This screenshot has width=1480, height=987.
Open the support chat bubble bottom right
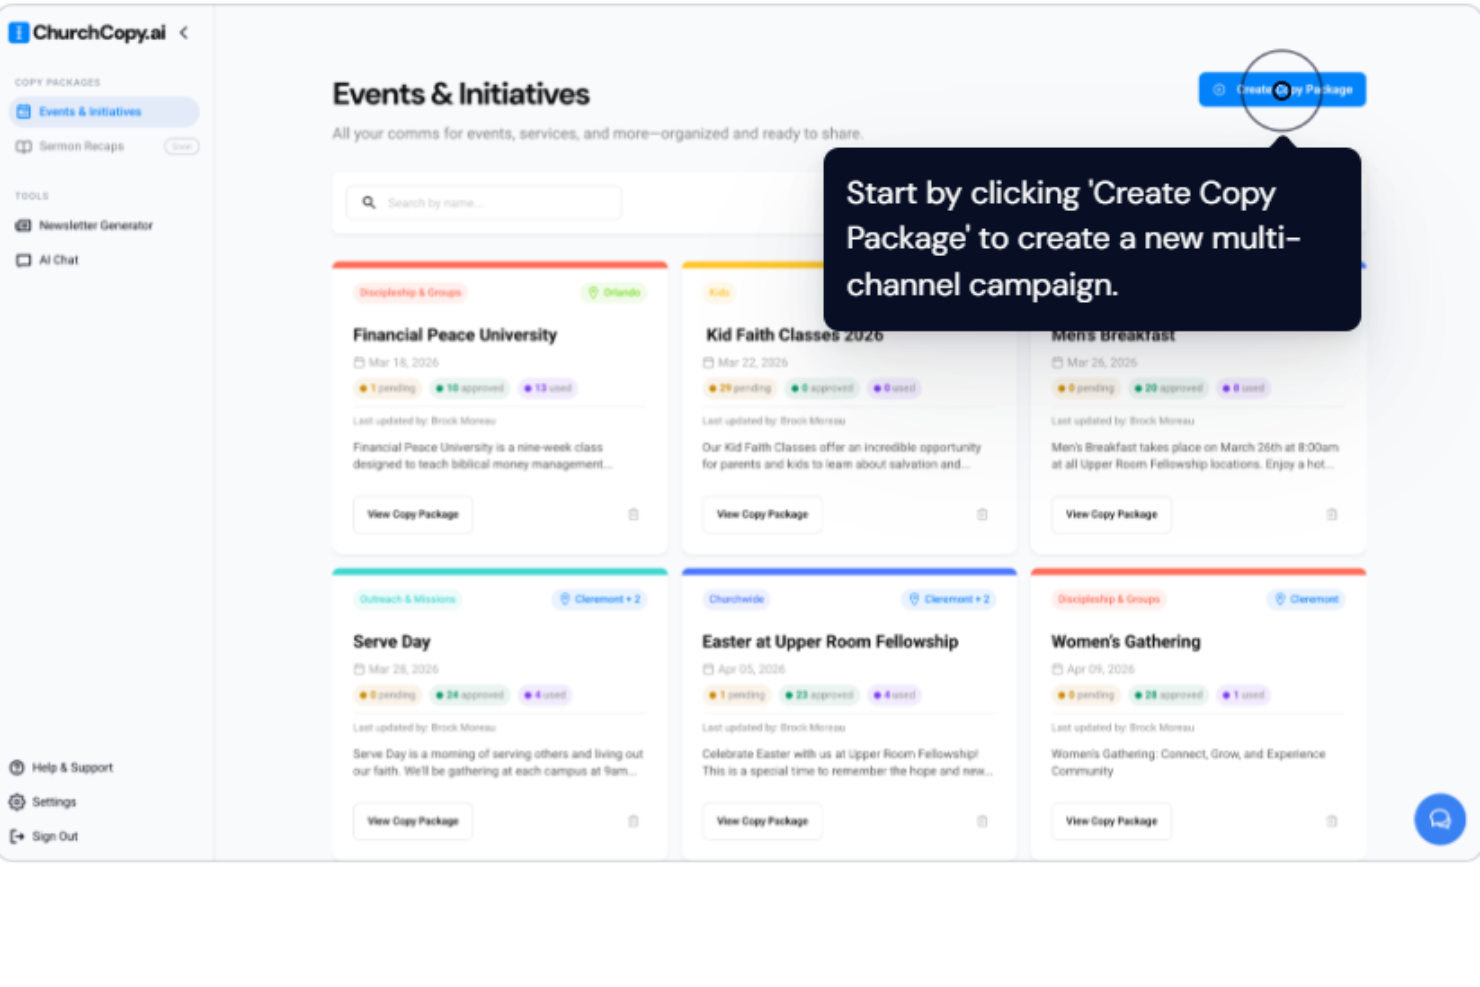tap(1439, 818)
